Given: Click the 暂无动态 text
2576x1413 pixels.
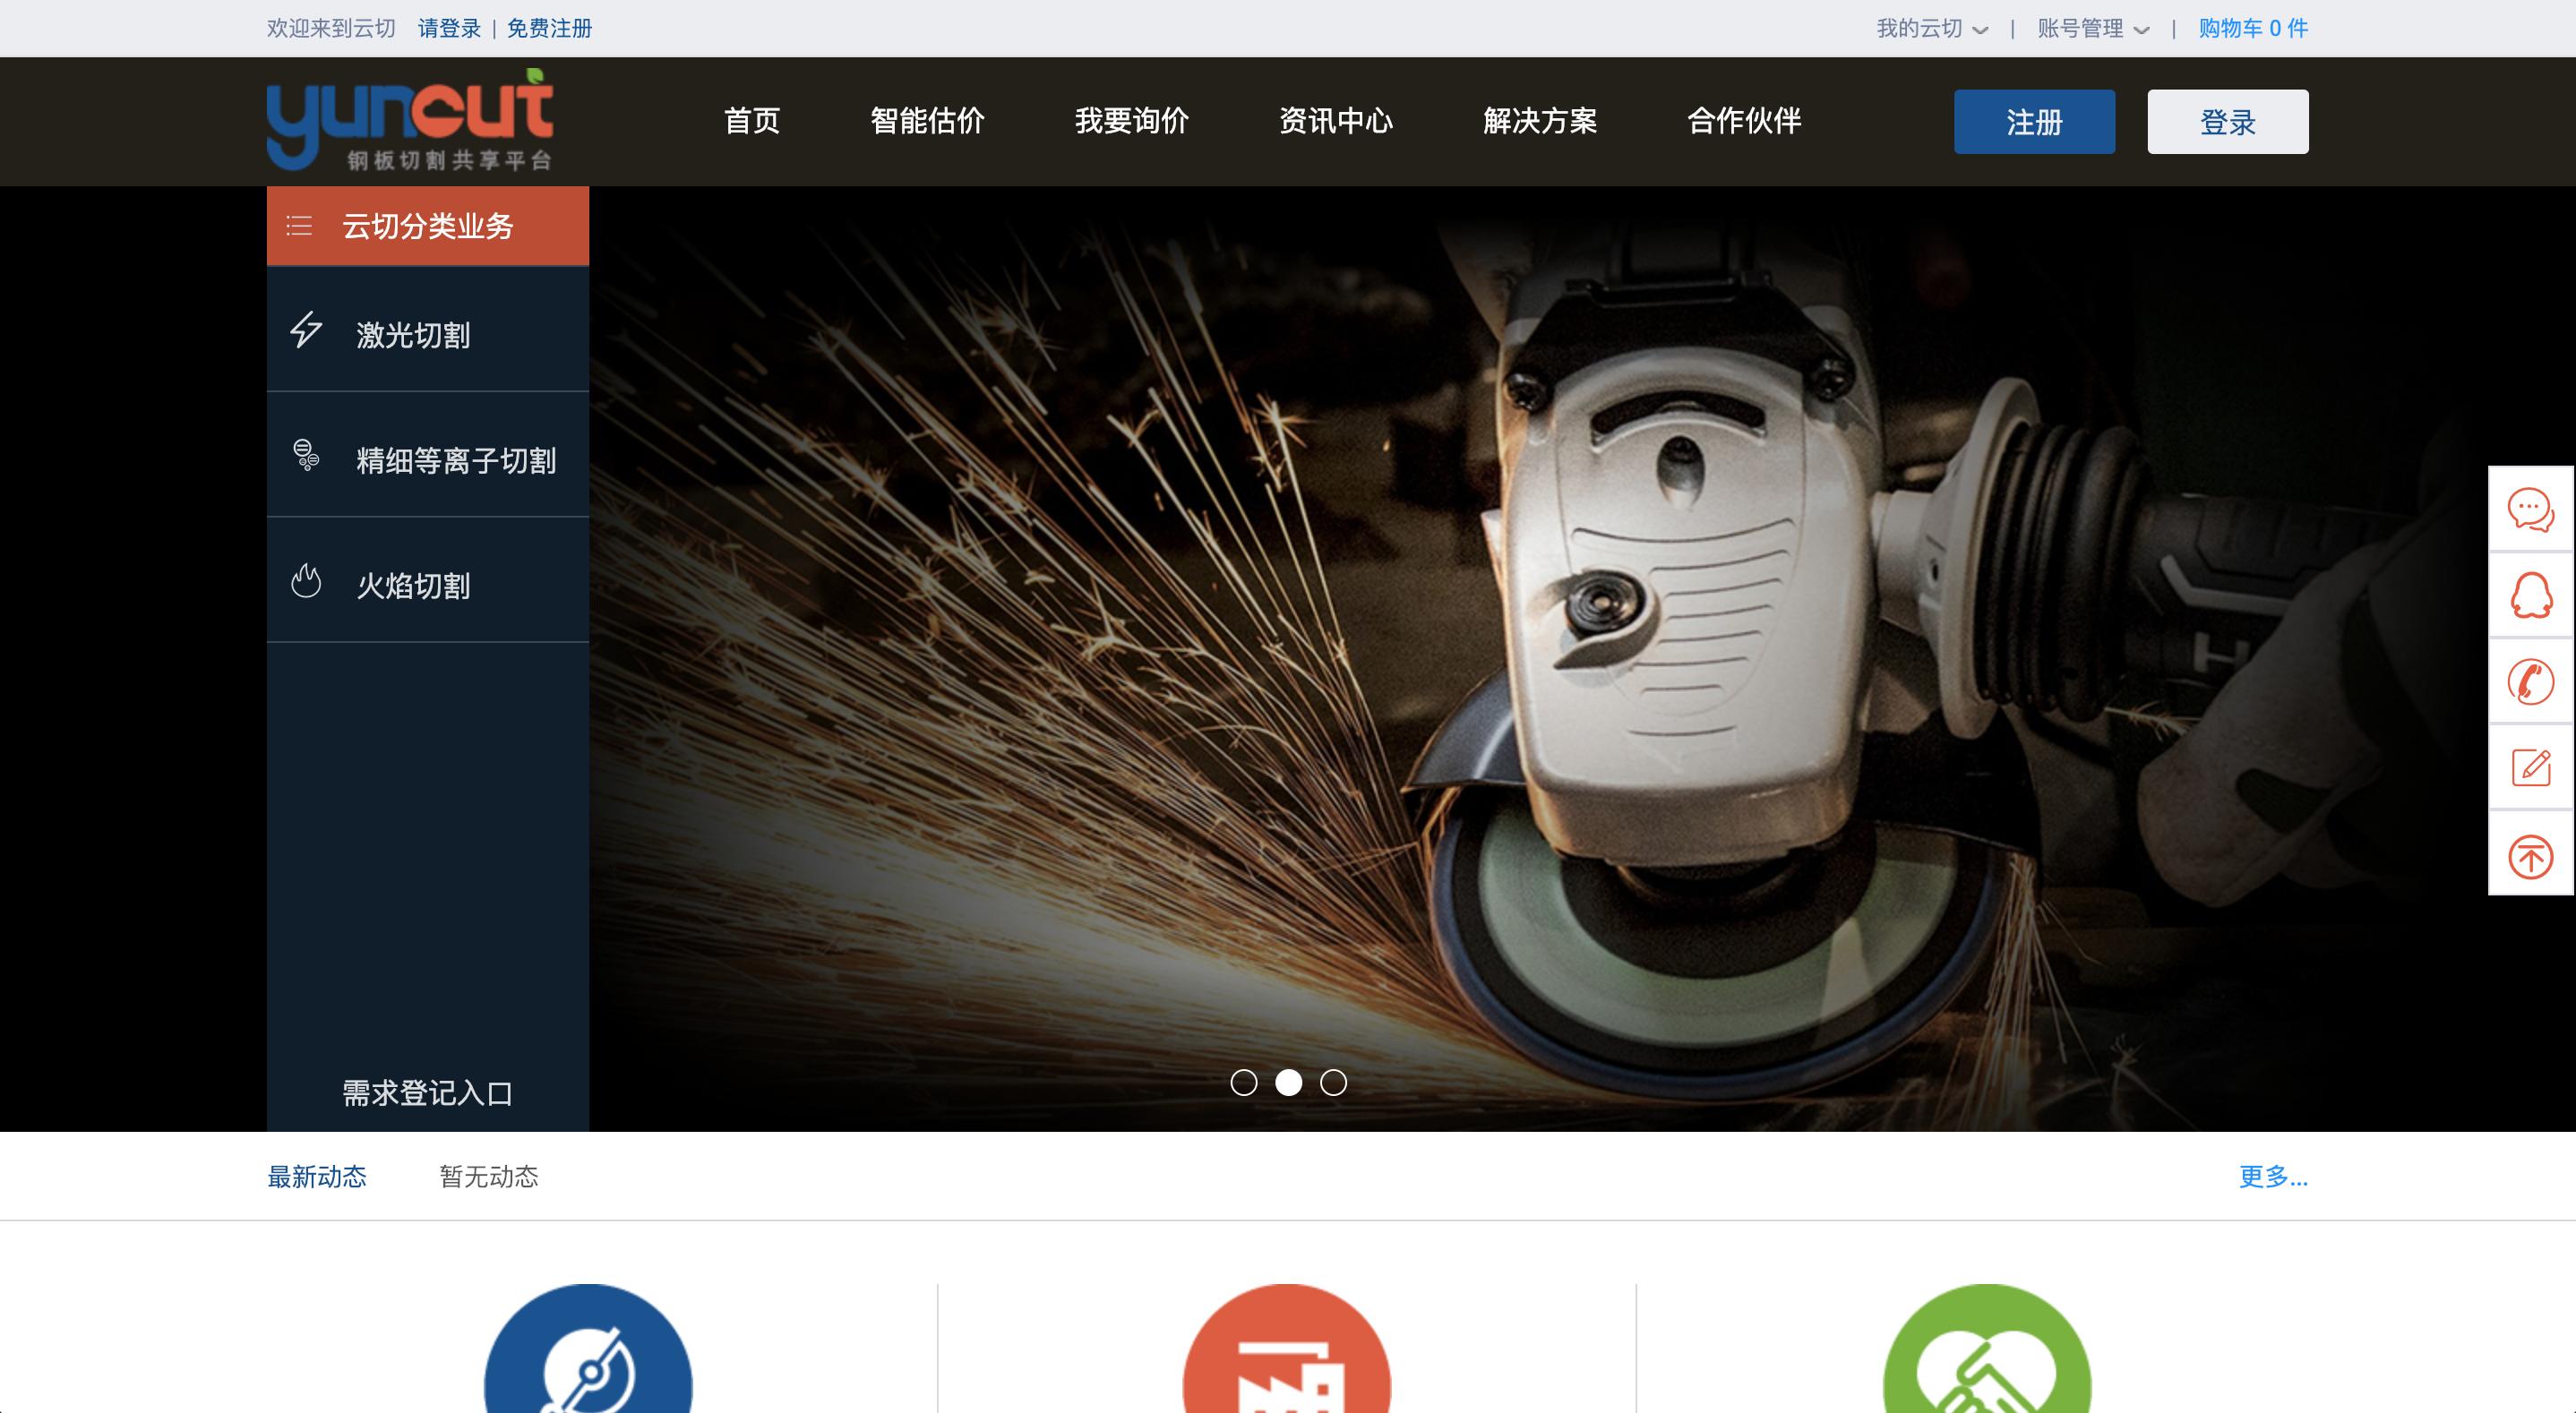Looking at the screenshot, I should [488, 1176].
